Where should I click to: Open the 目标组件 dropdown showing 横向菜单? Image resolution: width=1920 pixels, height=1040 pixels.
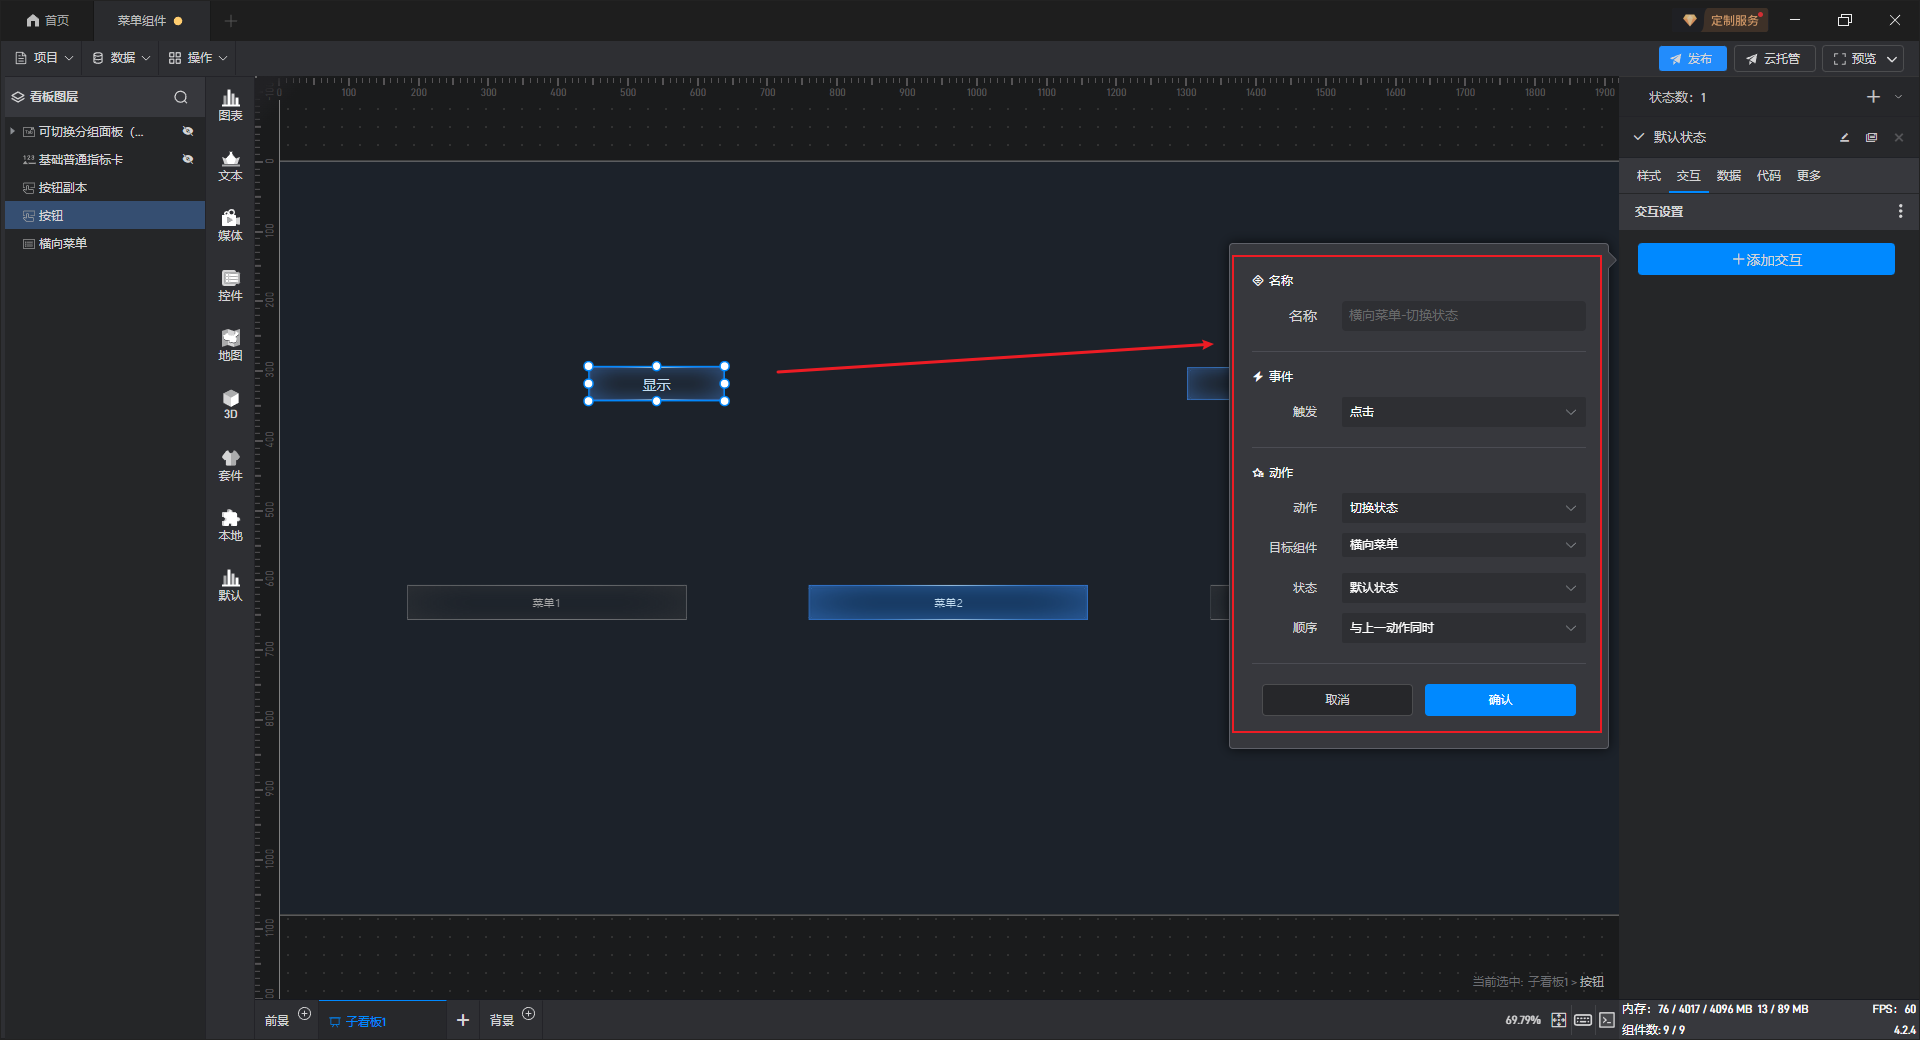pyautogui.click(x=1462, y=545)
